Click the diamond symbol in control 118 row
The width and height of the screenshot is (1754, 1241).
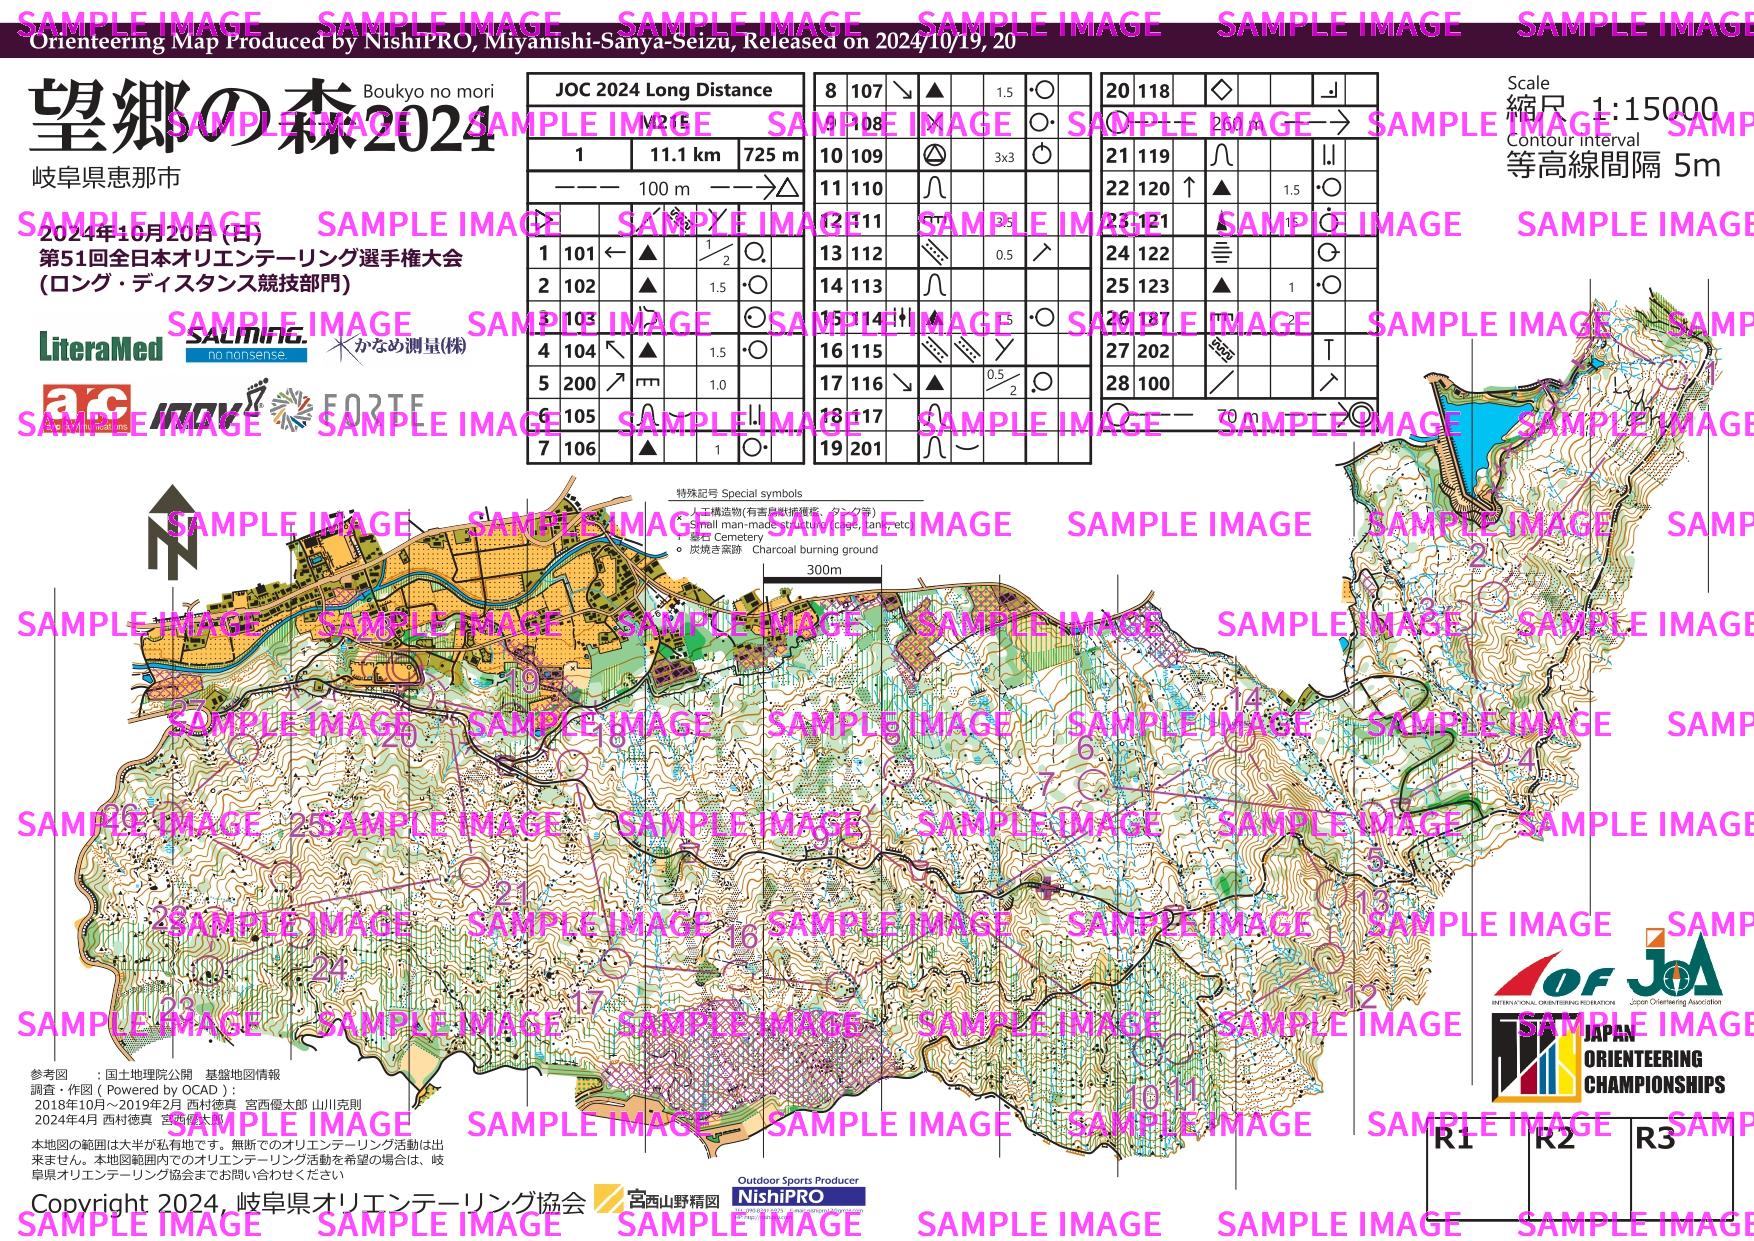click(x=1220, y=90)
